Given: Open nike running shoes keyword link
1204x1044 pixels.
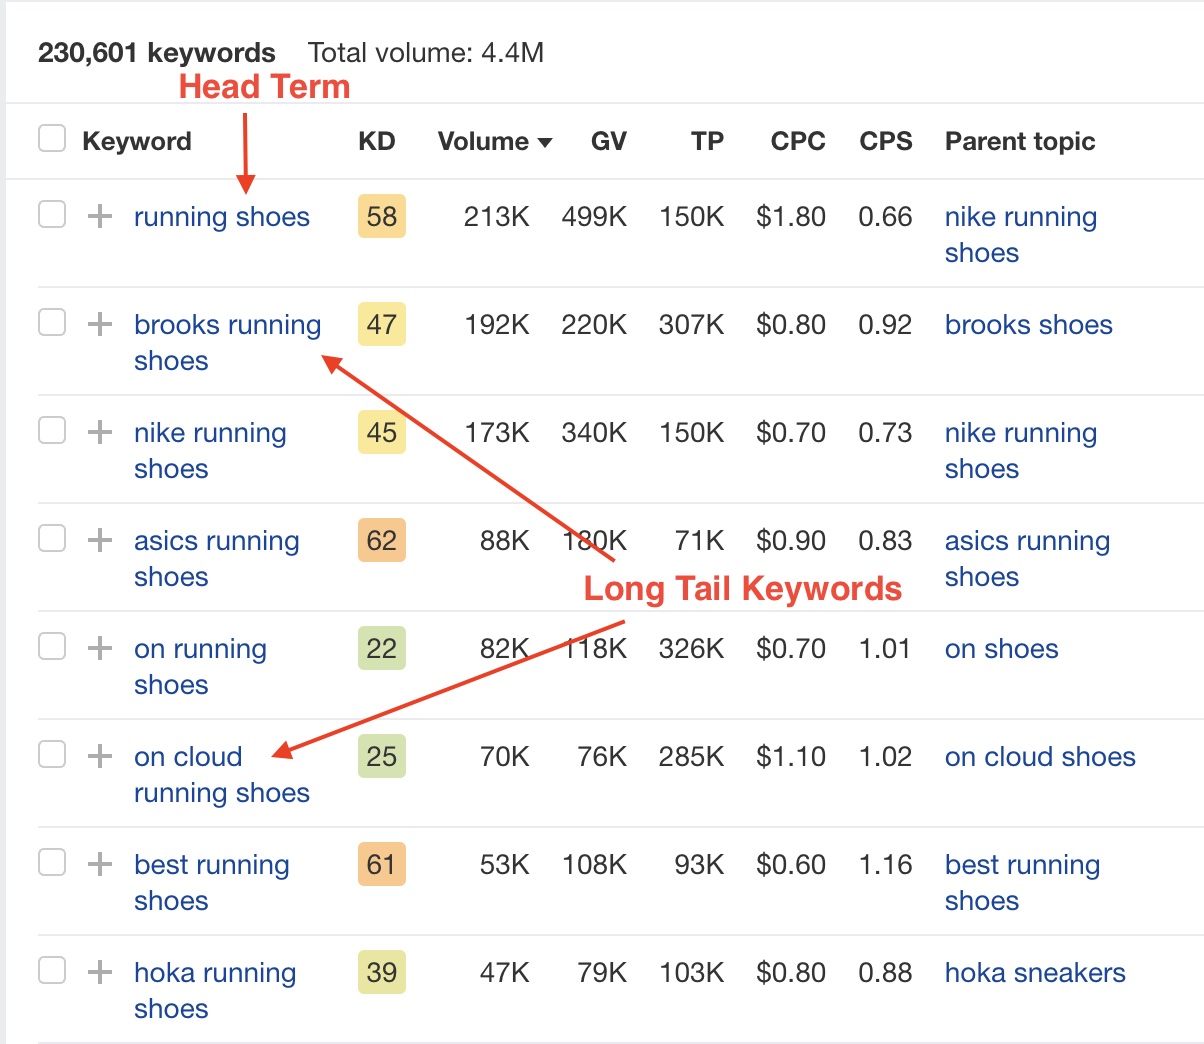Looking at the screenshot, I should coord(210,451).
